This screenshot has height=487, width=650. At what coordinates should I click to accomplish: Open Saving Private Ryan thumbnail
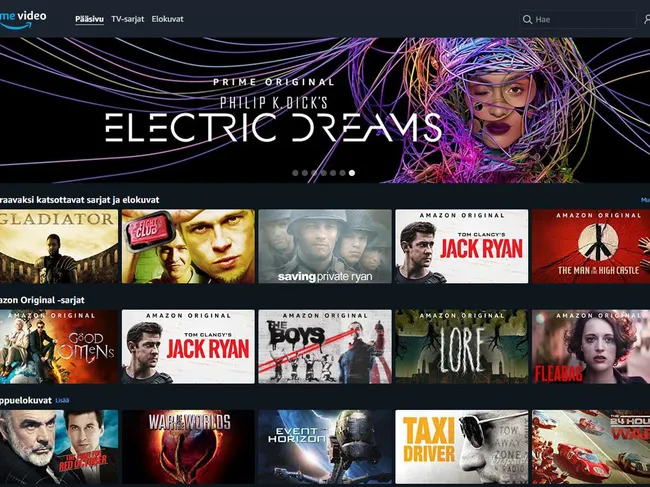pyautogui.click(x=325, y=246)
